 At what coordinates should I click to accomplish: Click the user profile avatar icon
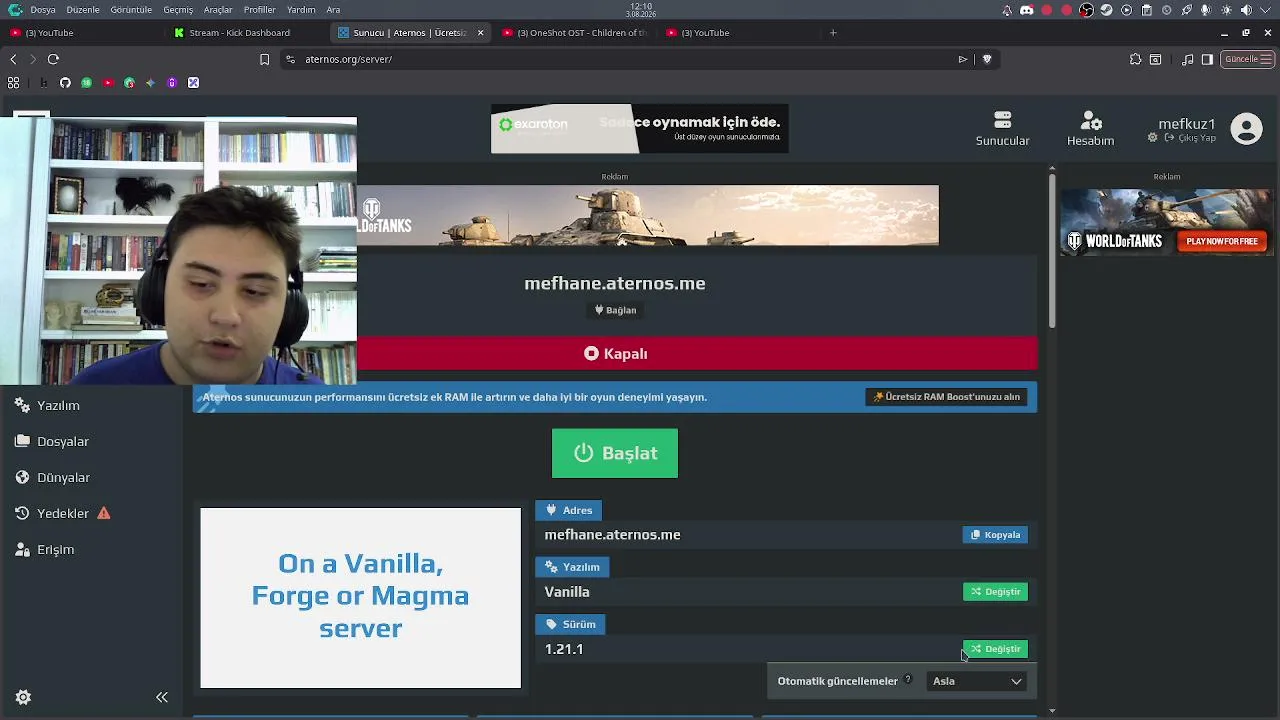coord(1246,129)
